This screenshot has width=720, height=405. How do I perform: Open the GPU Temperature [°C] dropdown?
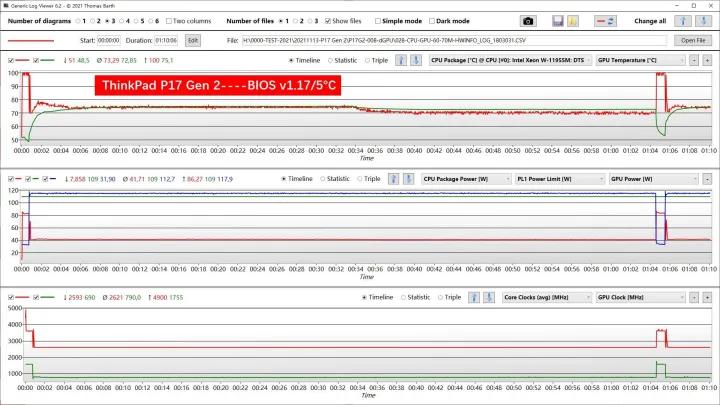[638, 60]
